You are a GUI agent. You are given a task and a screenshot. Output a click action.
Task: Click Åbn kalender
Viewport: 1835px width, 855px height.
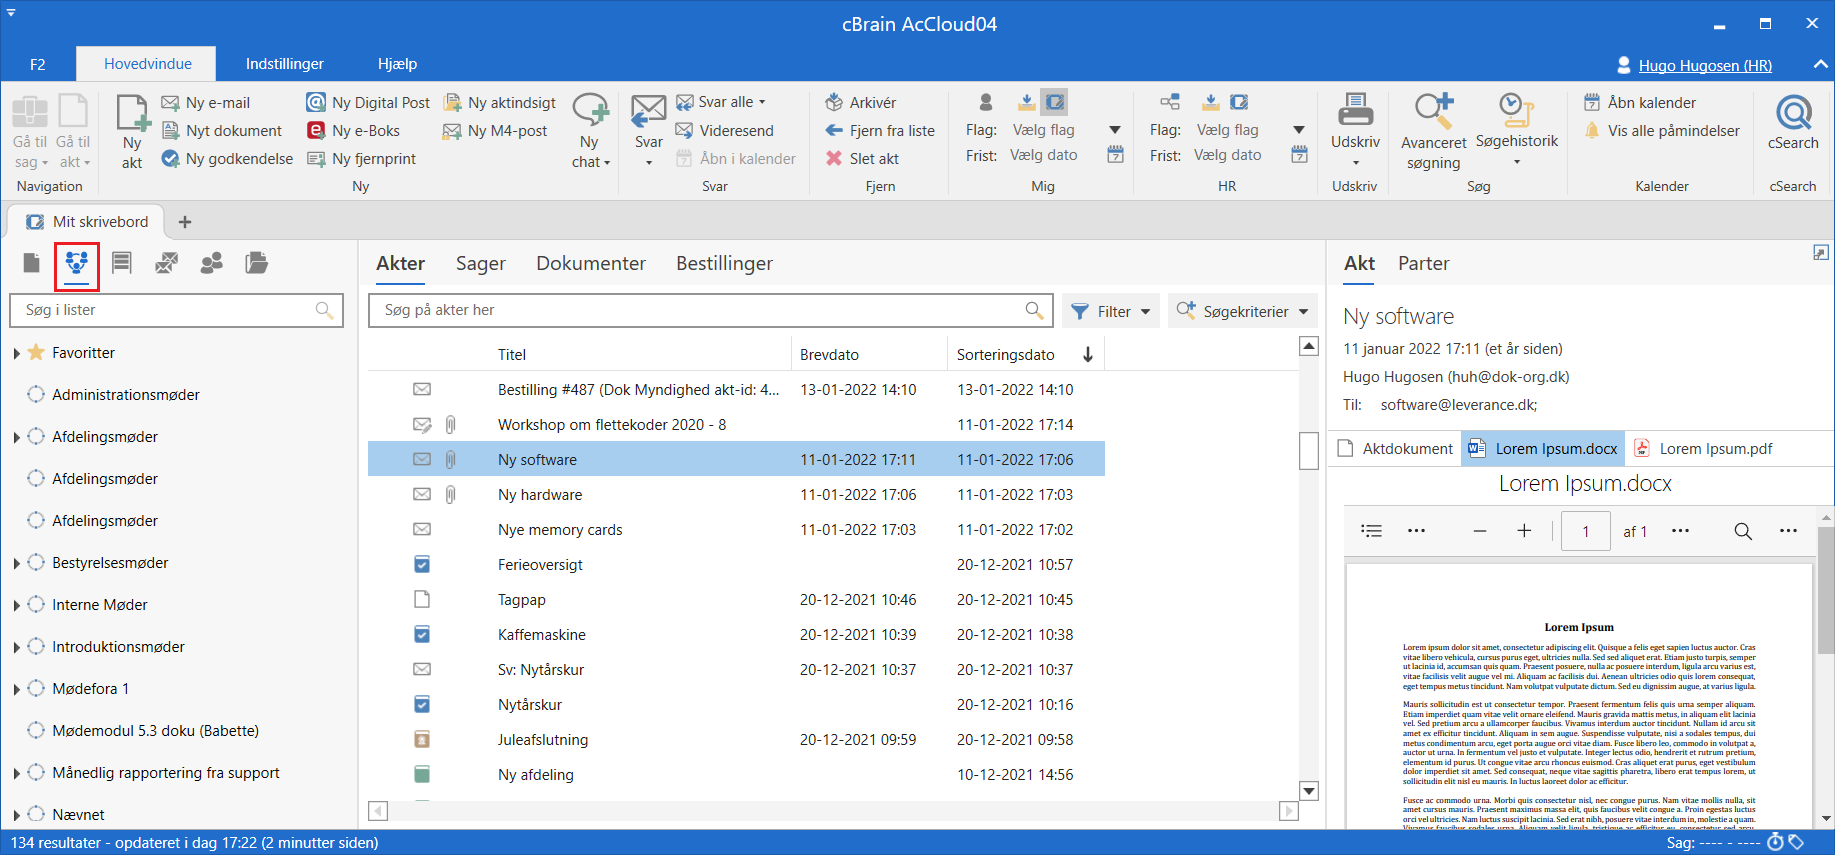pyautogui.click(x=1640, y=102)
